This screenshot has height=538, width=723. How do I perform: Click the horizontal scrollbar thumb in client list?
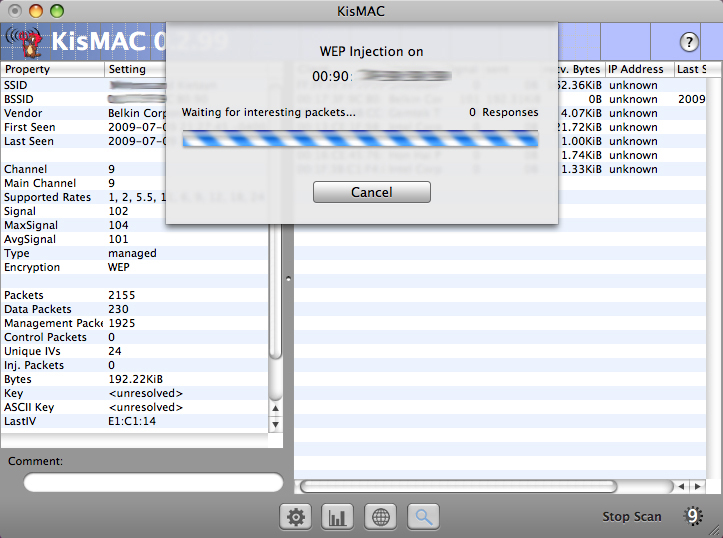[x=459, y=486]
